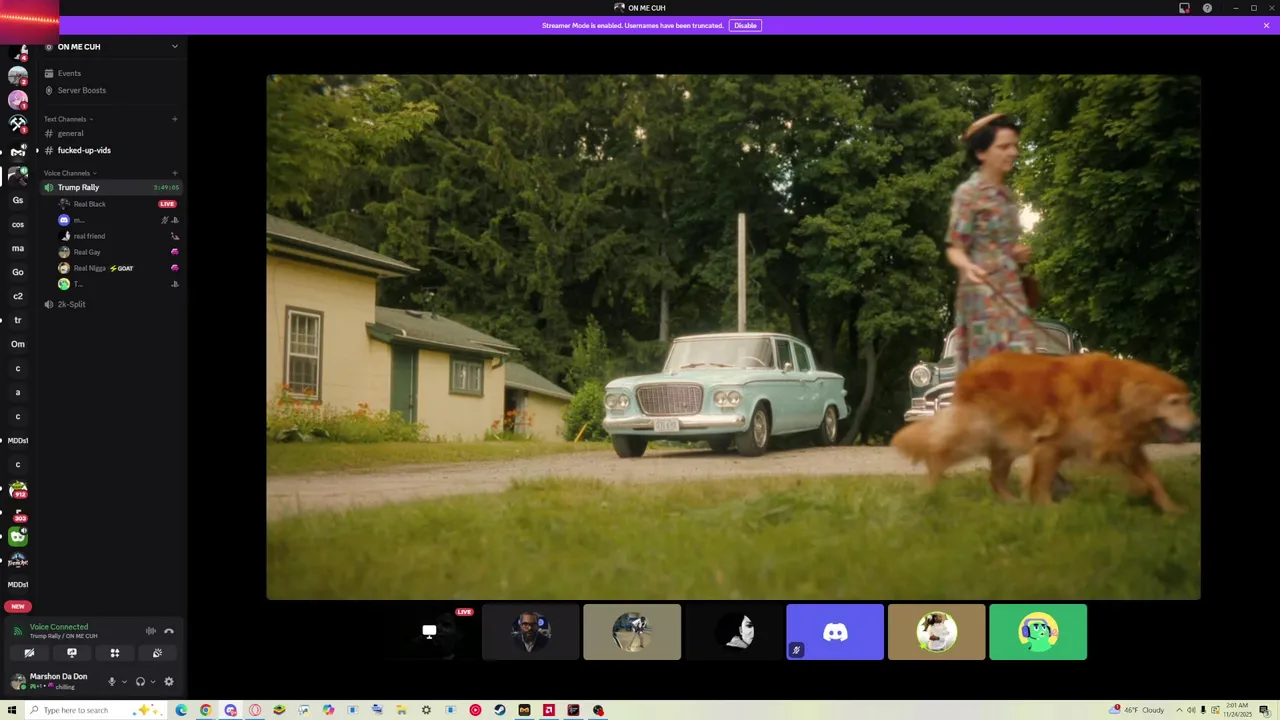
Task: Deafen audio with headphones icon
Action: 140,682
